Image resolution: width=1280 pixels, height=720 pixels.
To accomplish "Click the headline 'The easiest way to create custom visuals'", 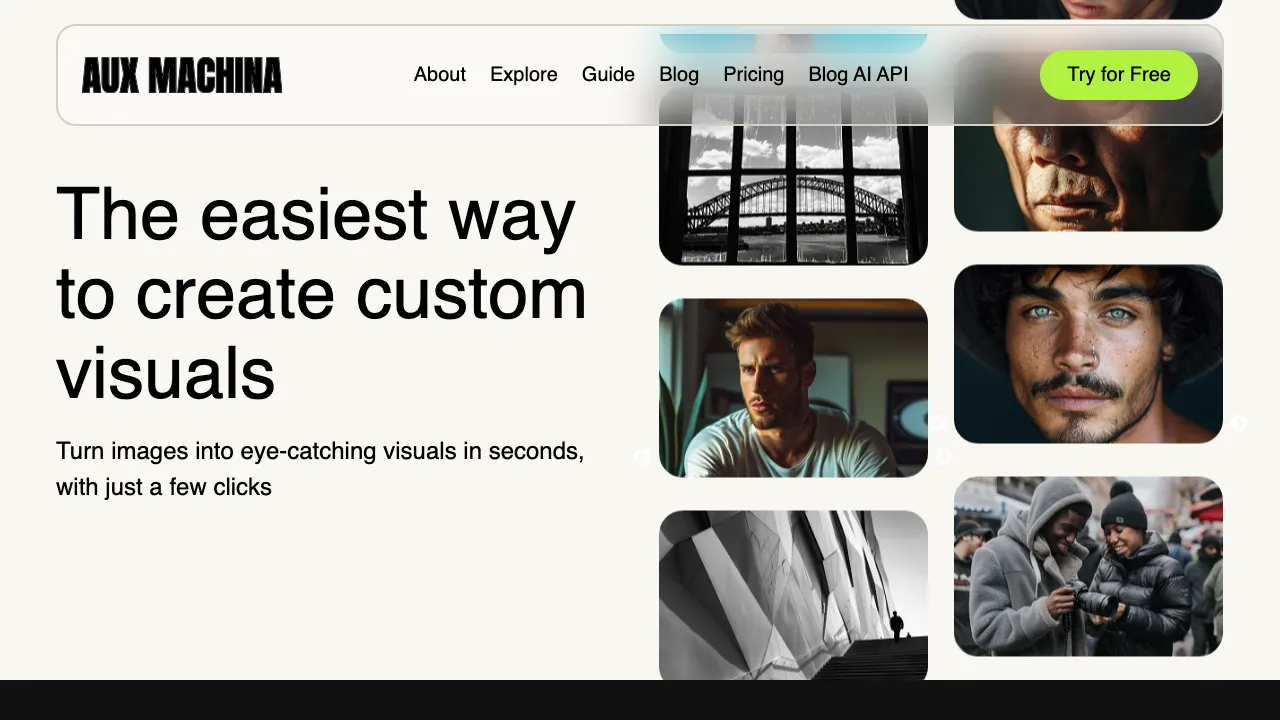I will coord(320,293).
